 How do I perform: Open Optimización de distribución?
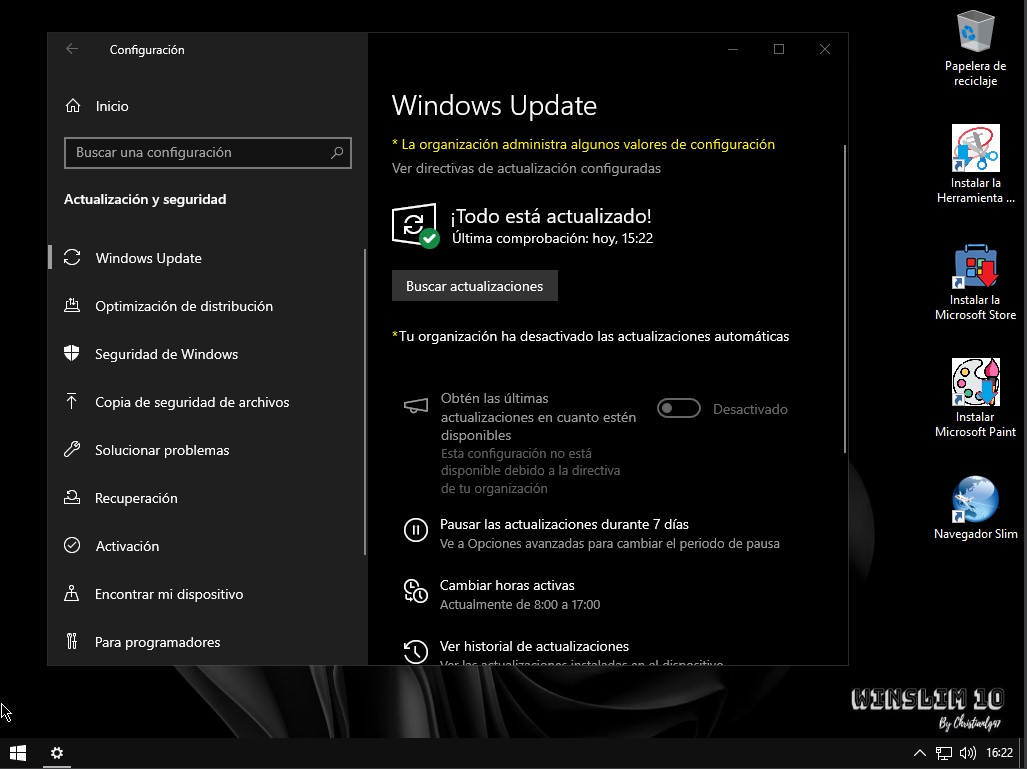pos(184,306)
